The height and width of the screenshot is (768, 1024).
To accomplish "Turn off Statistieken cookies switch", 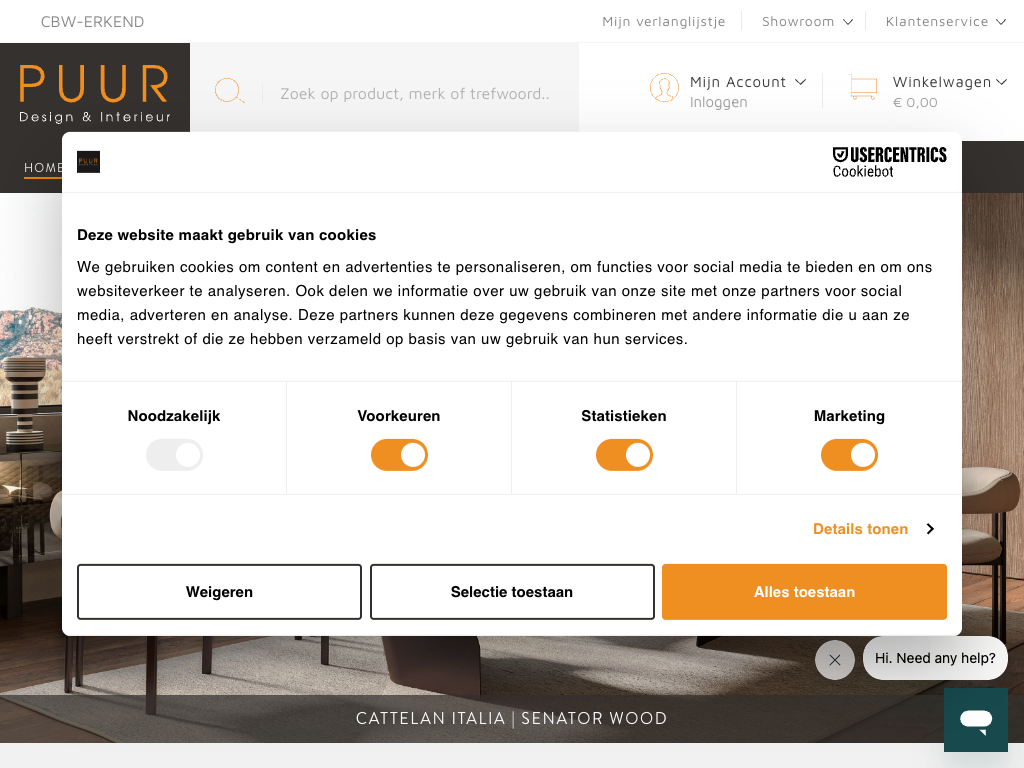I will (624, 456).
